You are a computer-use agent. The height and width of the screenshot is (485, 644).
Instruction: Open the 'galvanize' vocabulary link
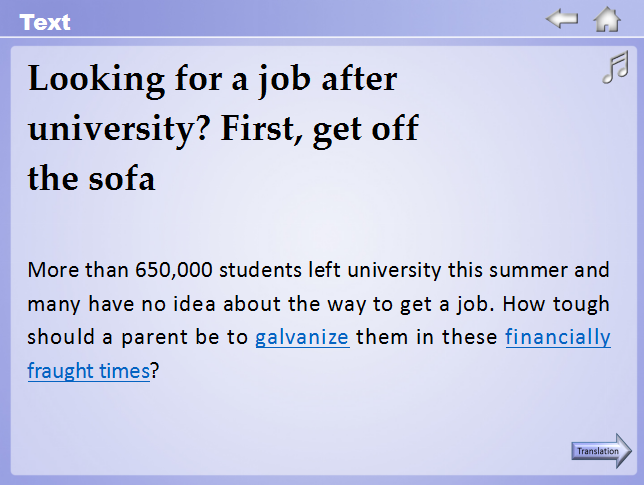[302, 337]
